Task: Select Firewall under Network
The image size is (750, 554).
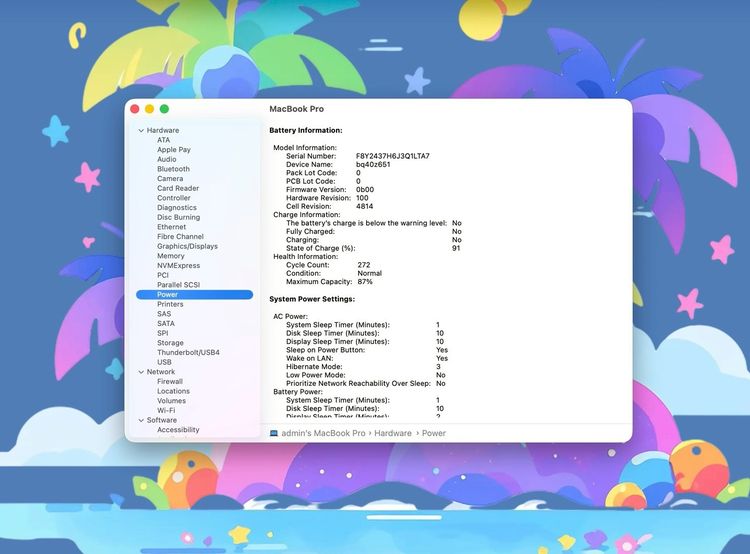Action: click(170, 381)
